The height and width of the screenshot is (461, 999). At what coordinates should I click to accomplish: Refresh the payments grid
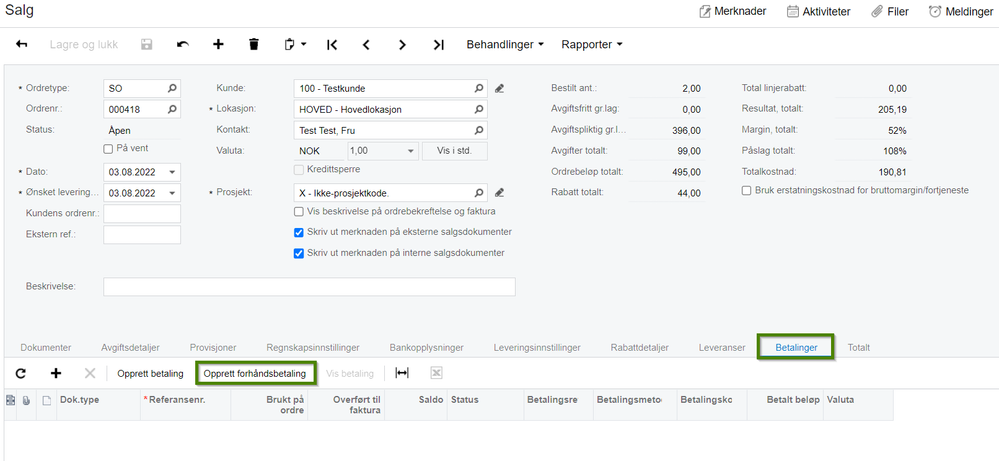click(x=21, y=374)
